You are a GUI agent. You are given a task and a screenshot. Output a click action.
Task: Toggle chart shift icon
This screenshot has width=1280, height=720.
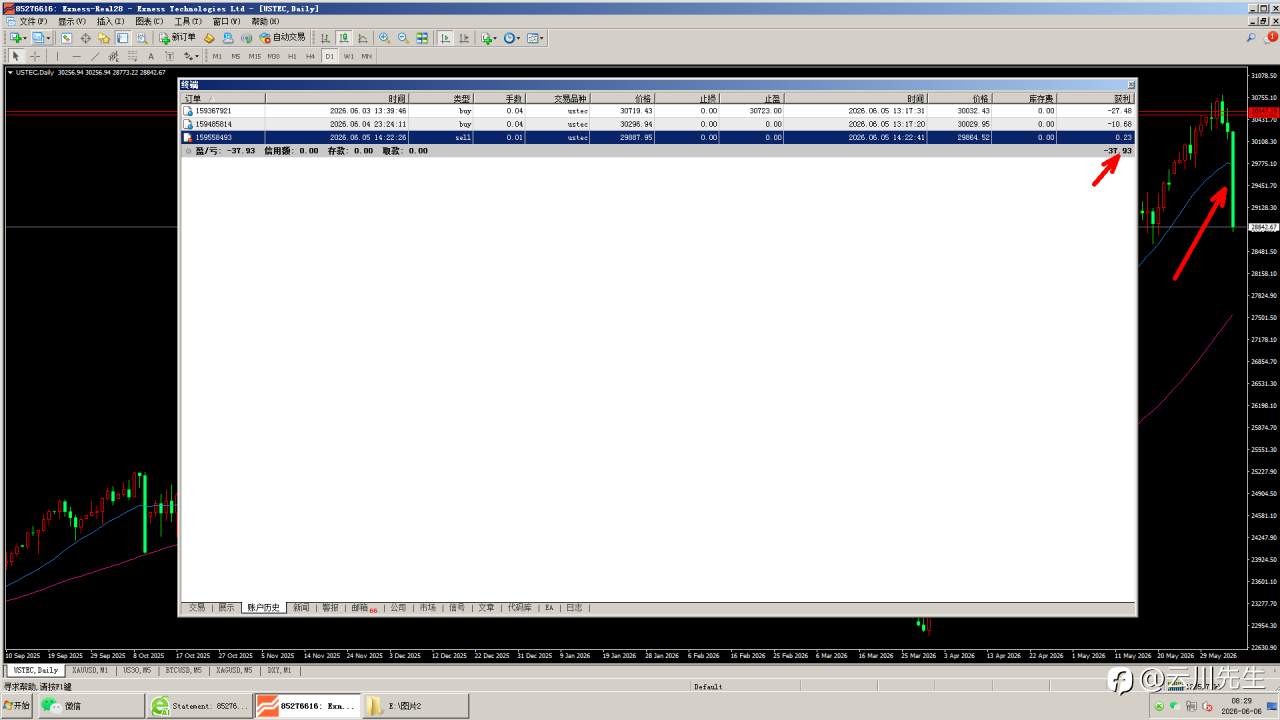463,38
